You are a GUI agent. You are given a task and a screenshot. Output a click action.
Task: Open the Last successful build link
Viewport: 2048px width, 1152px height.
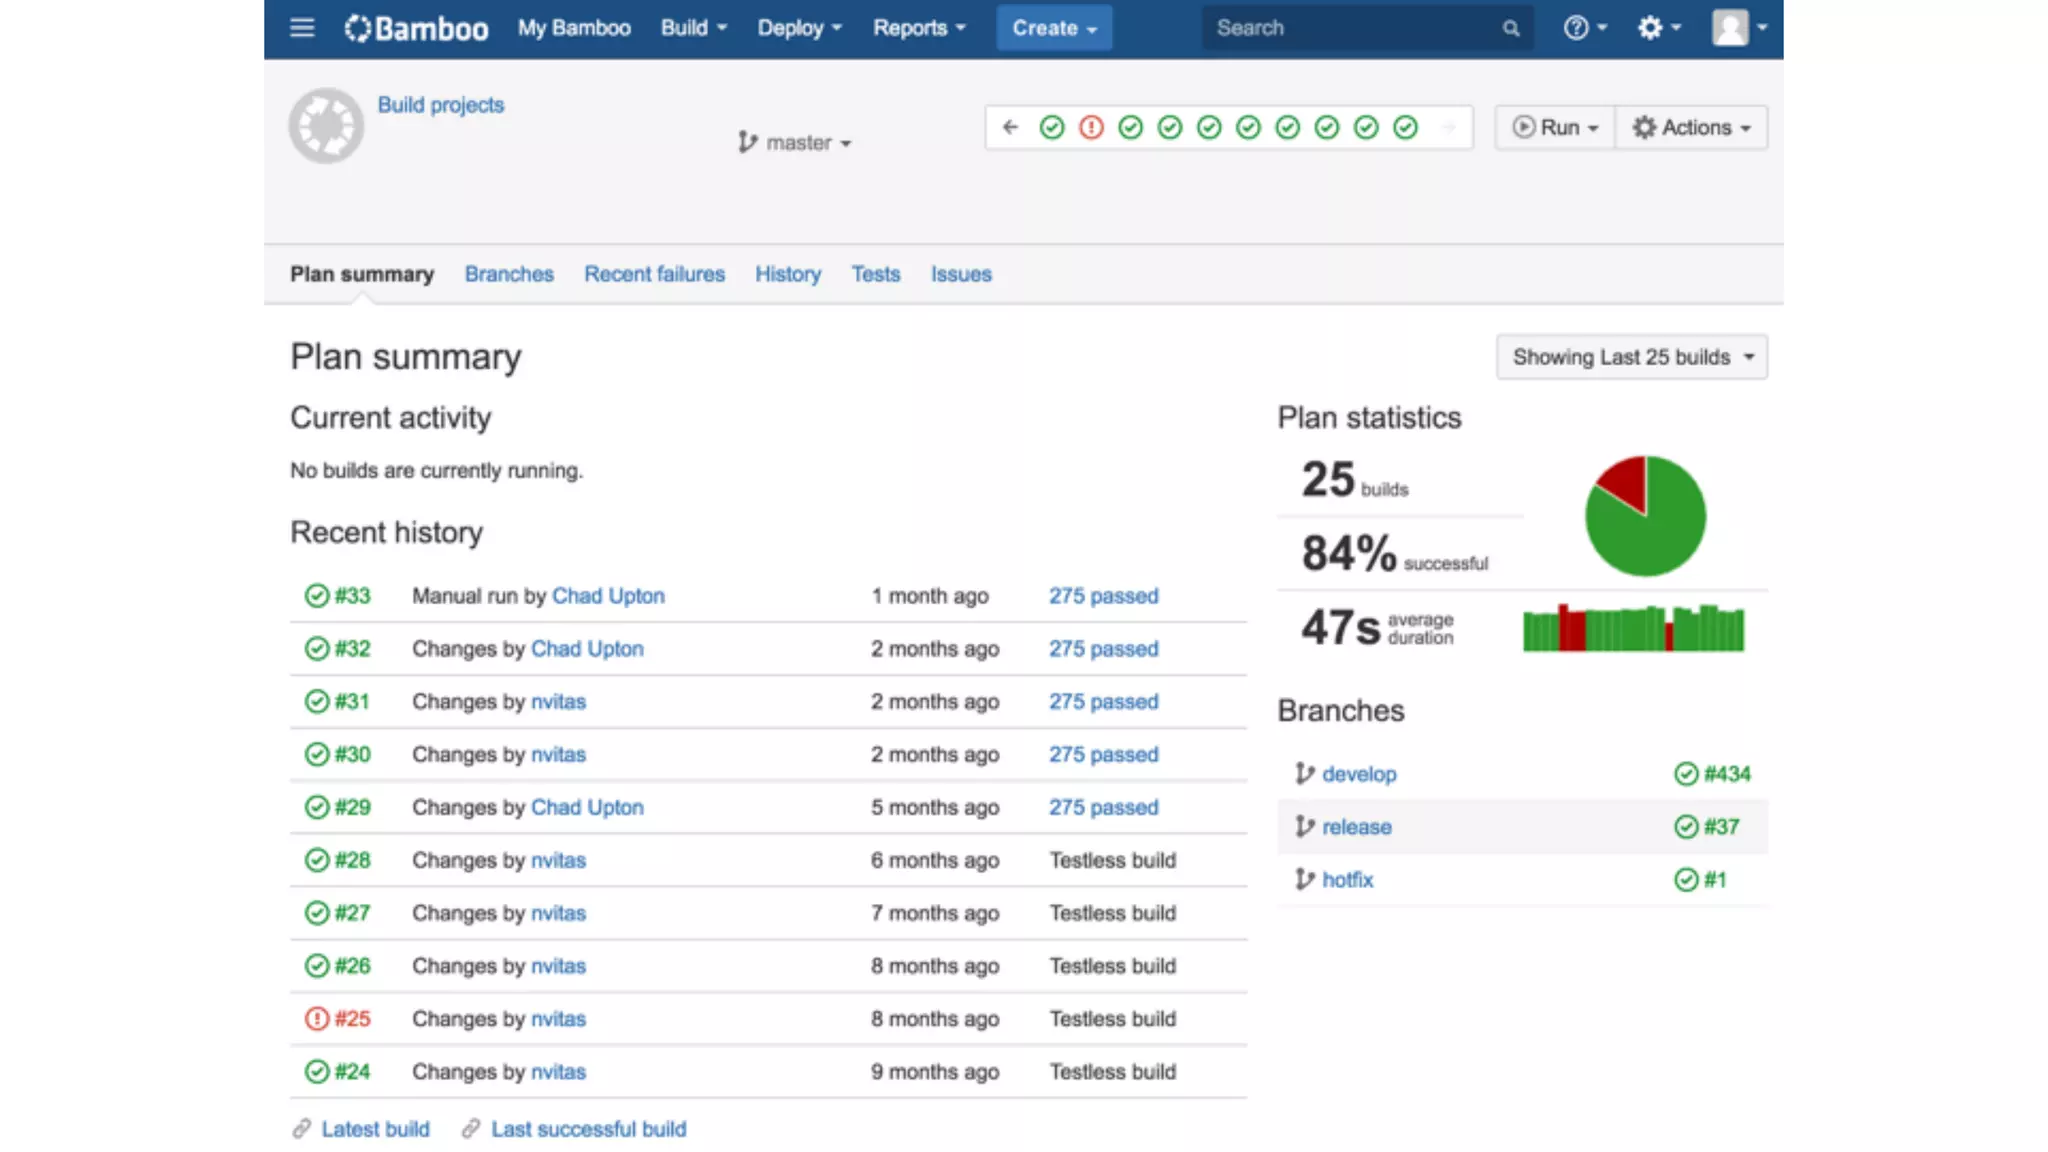tap(588, 1129)
